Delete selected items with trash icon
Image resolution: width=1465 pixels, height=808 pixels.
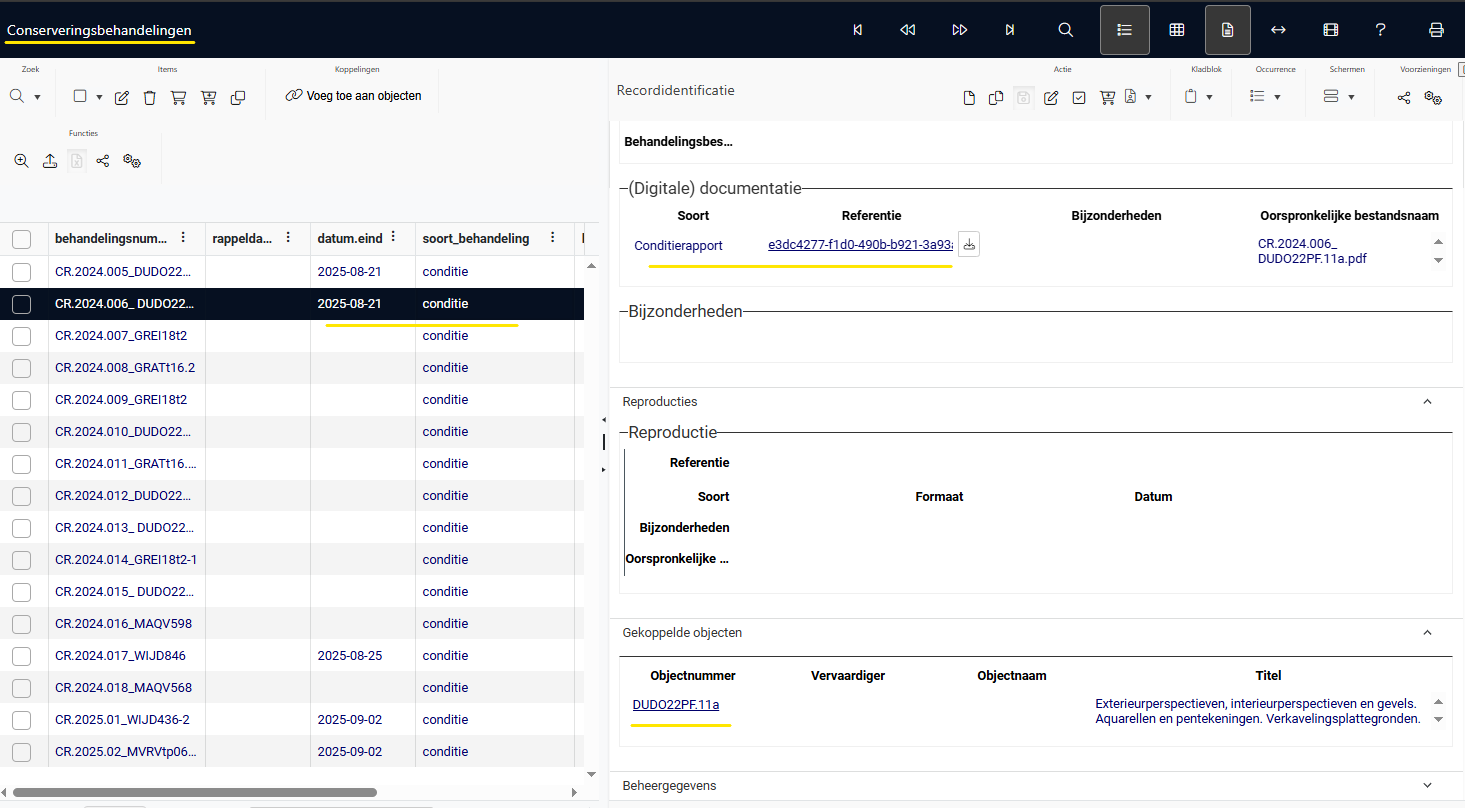click(x=150, y=97)
